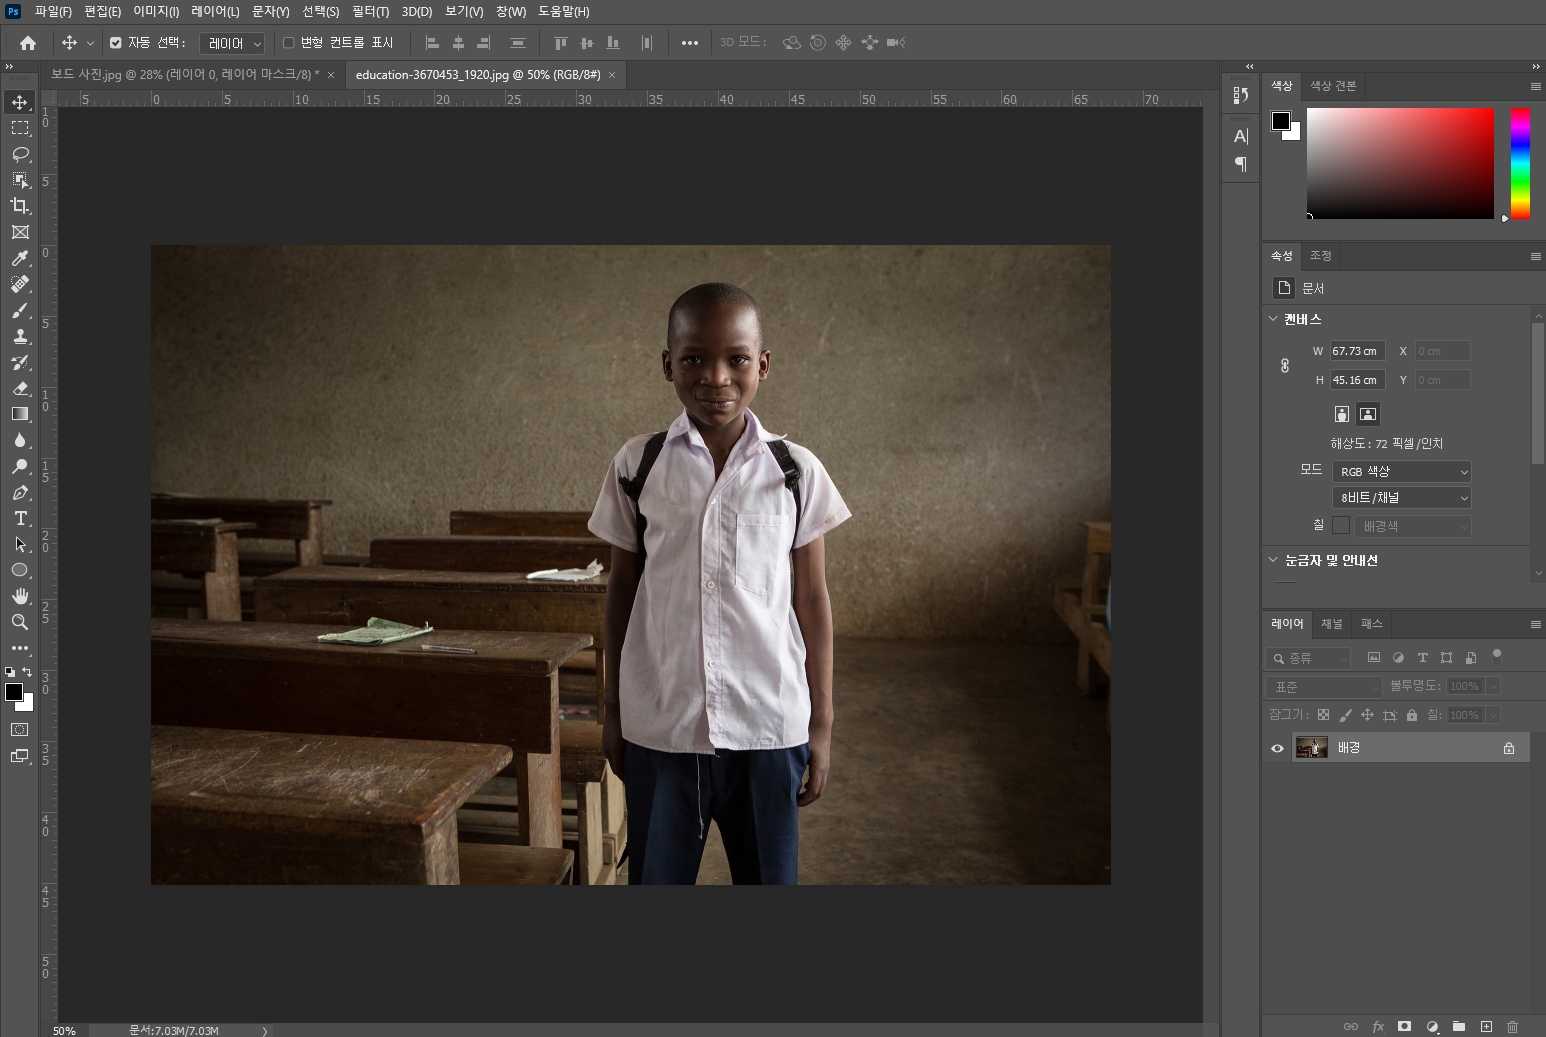Screen dimensions: 1546x1037
Task: Select the Horizontal Type tool
Action: coord(19,518)
